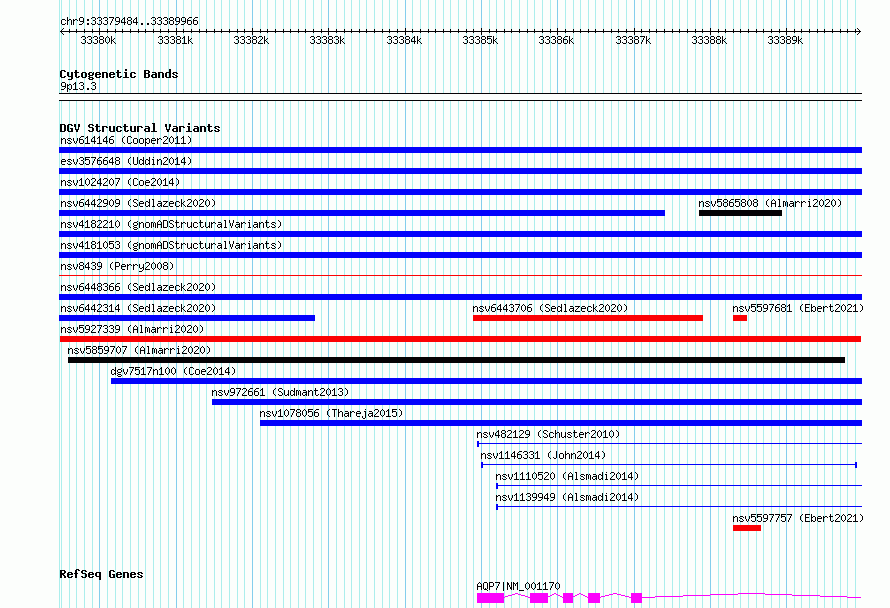This screenshot has height=608, width=890.
Task: Open the nsv8439 (Perry2008) label link
Action: [x=117, y=266]
